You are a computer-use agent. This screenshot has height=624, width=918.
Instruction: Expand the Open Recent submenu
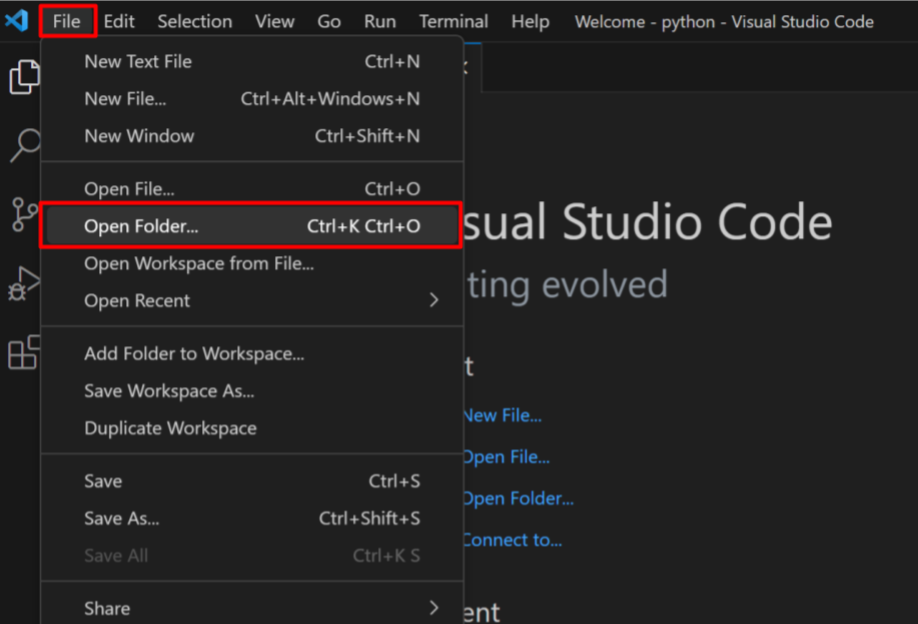pos(252,301)
